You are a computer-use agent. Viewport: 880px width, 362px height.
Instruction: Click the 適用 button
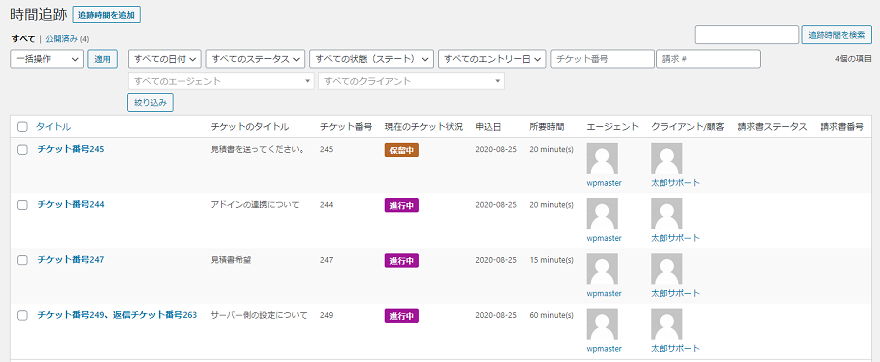pyautogui.click(x=102, y=59)
